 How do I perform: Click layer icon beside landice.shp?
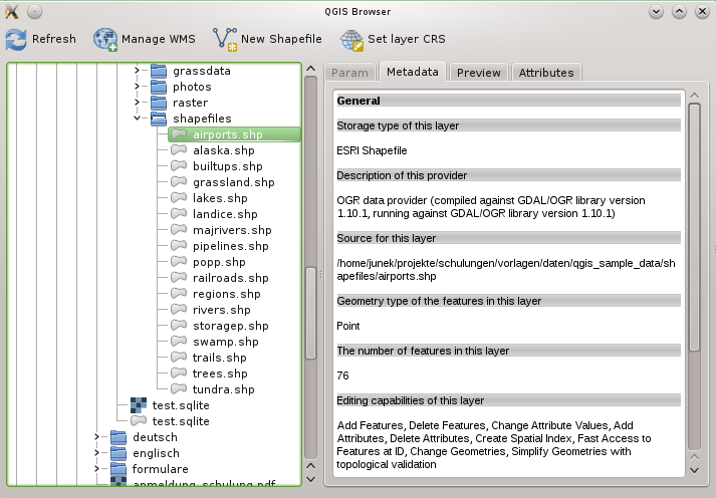pyautogui.click(x=179, y=214)
